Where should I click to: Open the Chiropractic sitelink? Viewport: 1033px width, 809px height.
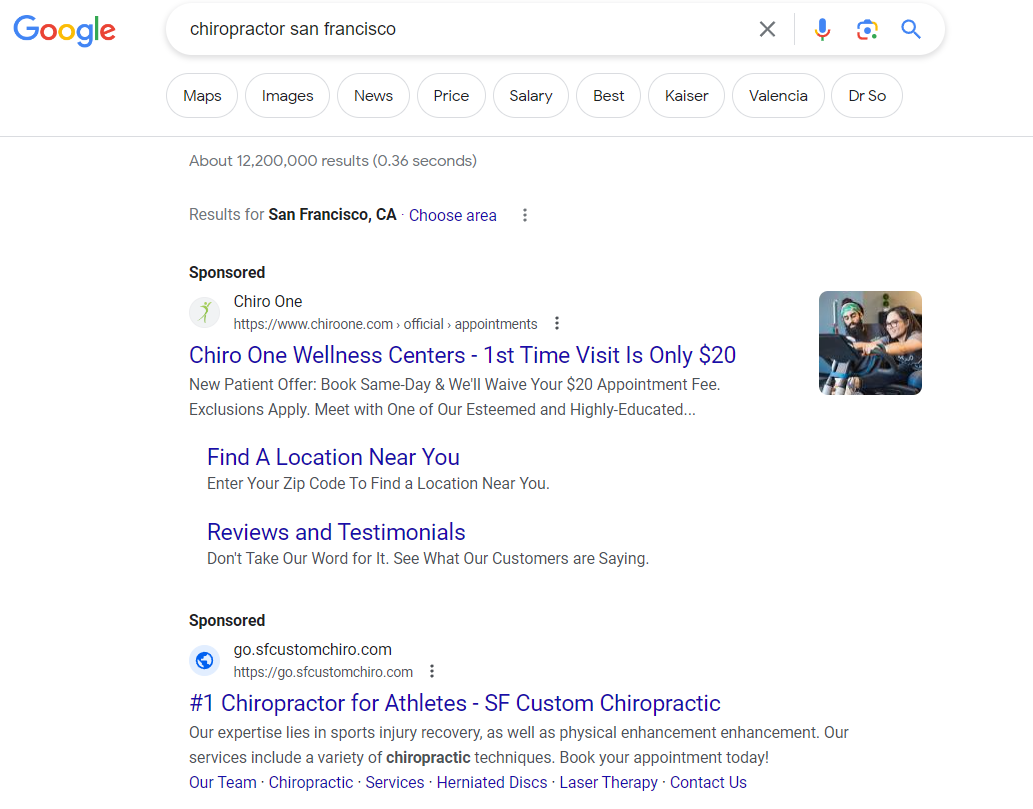point(311,783)
